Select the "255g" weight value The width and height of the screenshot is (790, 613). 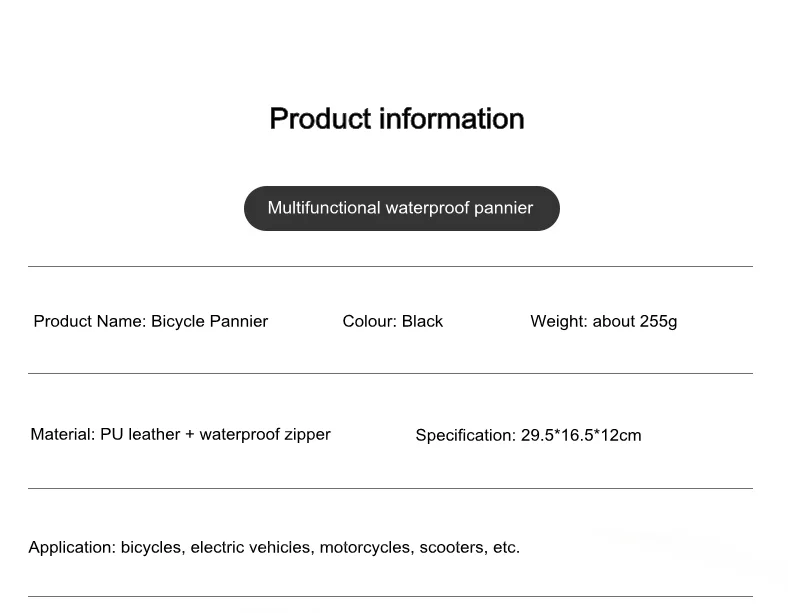coord(658,321)
